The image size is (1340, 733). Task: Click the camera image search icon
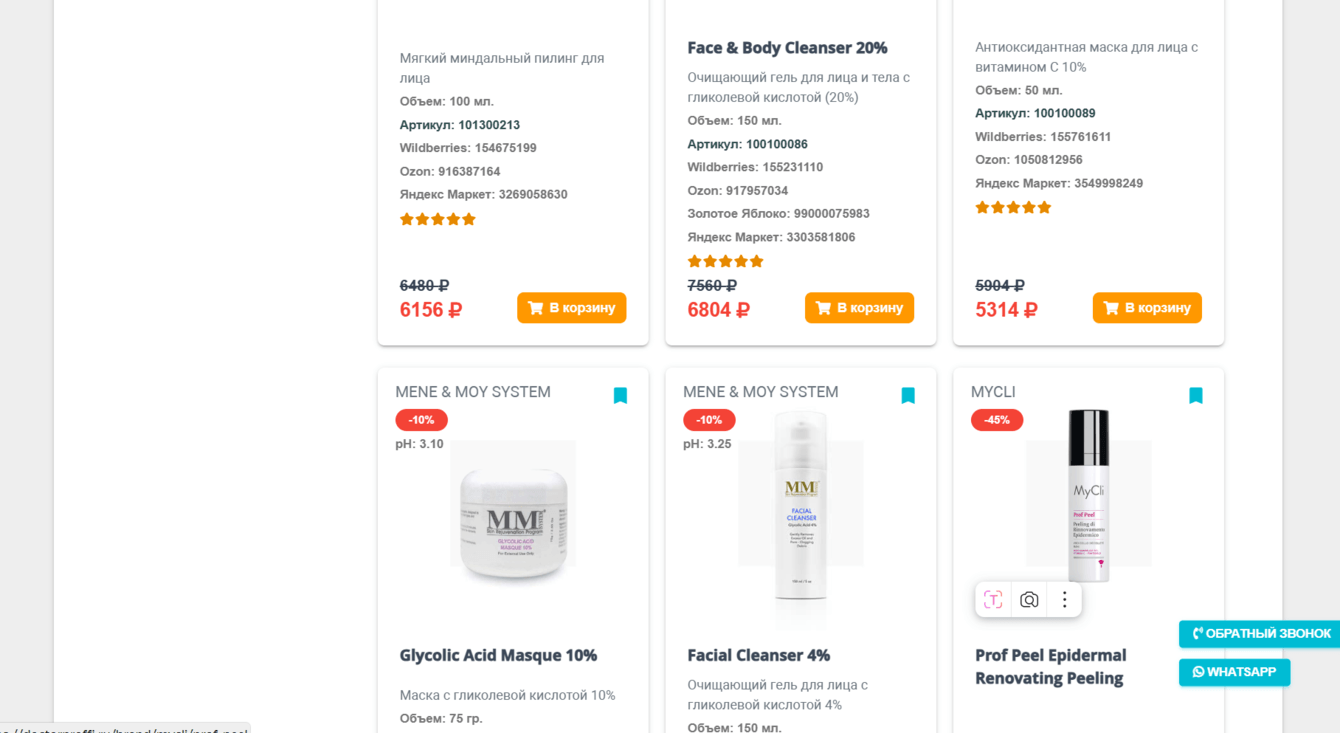click(x=1029, y=600)
